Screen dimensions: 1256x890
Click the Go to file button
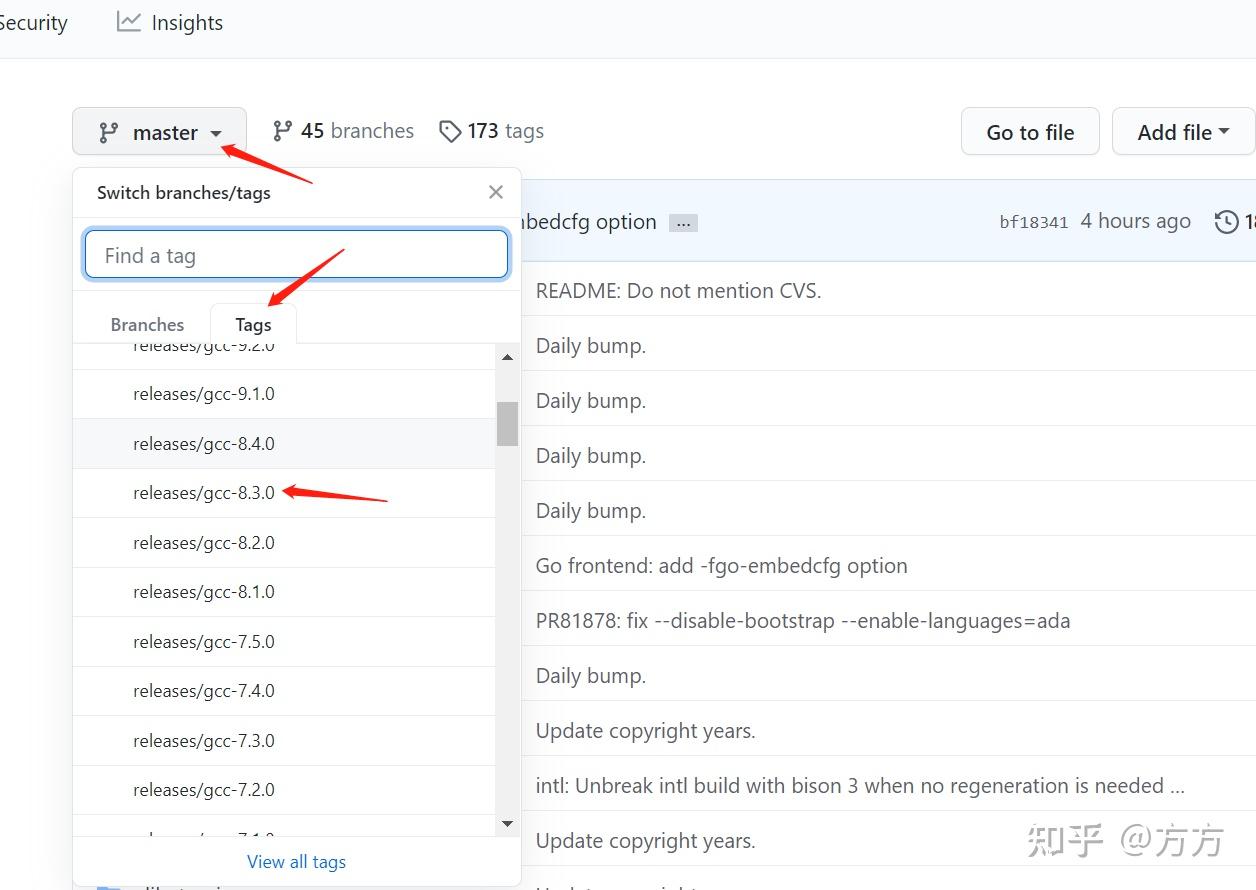(x=1030, y=132)
